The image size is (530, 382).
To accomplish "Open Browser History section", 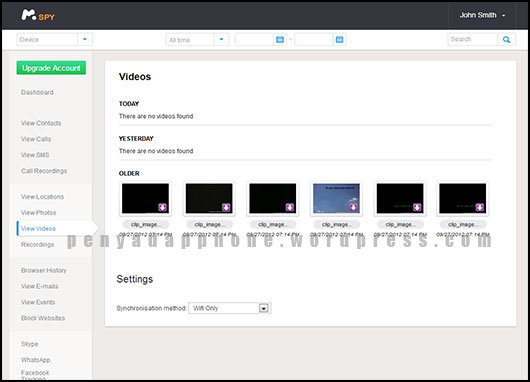I will pos(44,270).
